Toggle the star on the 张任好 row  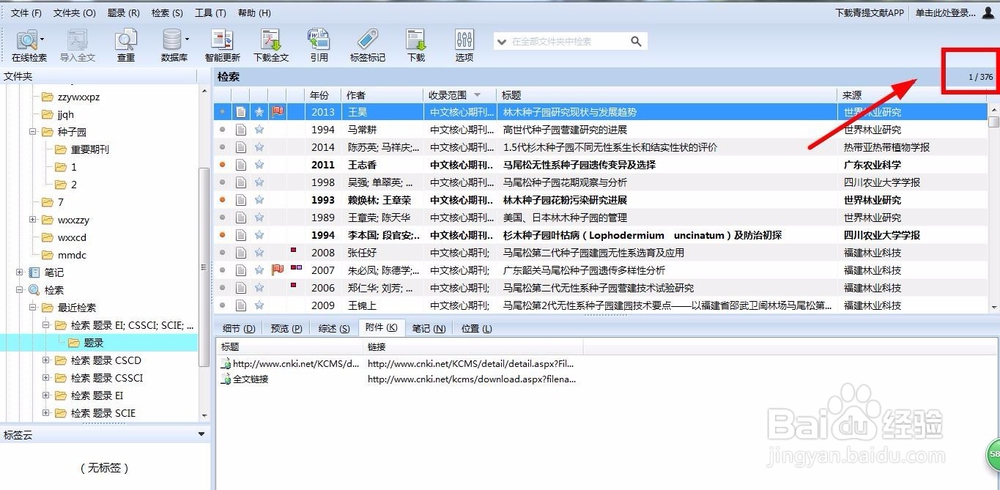point(259,253)
